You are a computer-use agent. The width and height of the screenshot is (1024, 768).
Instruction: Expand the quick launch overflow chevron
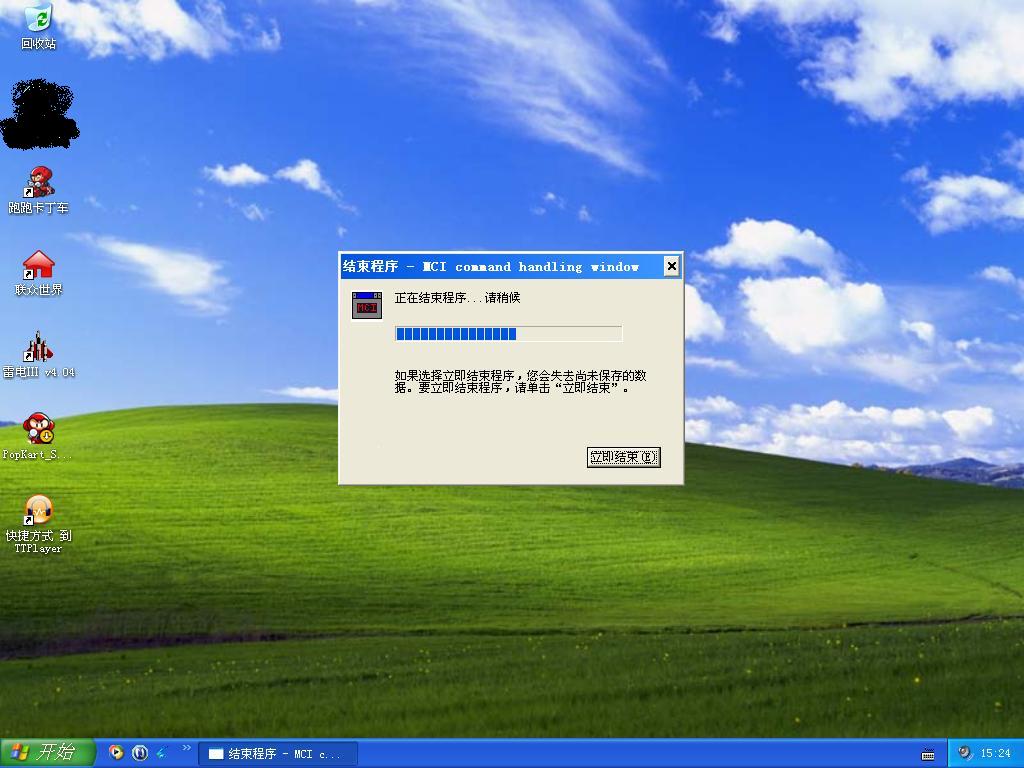tap(187, 748)
